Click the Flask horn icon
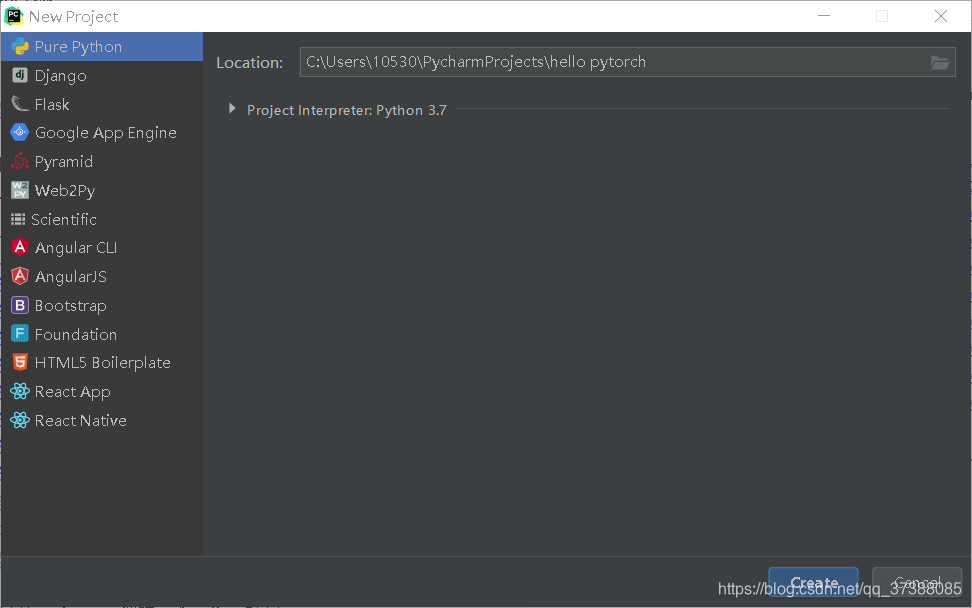 [20, 104]
